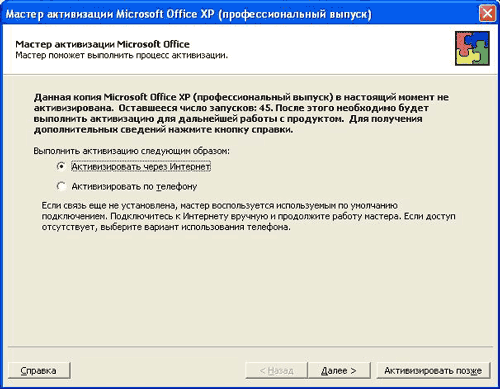Click the empty beige area below the instructions

(x=250, y=290)
